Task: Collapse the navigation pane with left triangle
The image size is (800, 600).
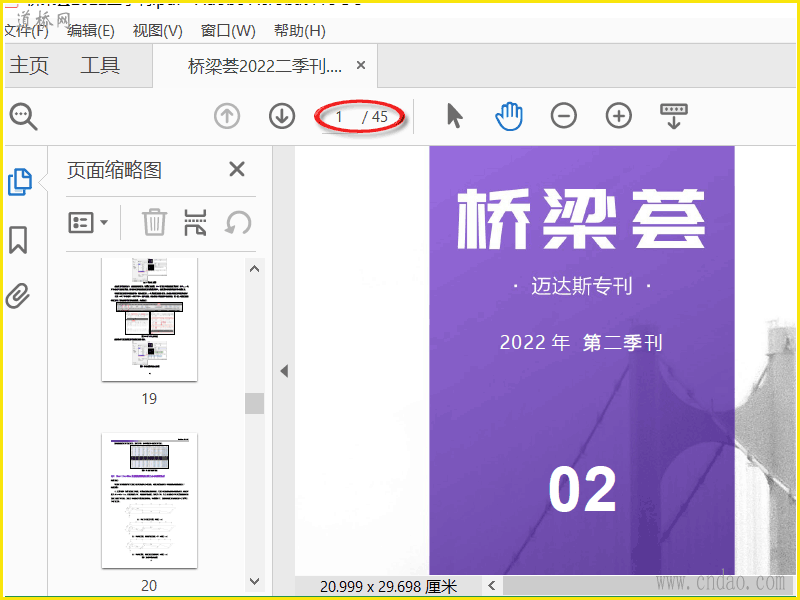Action: (x=284, y=371)
